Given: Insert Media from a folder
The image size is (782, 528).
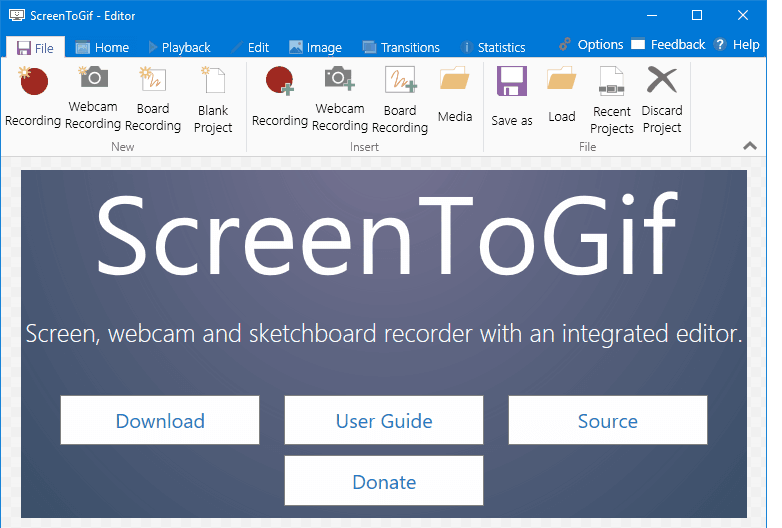Looking at the screenshot, I should (x=455, y=95).
